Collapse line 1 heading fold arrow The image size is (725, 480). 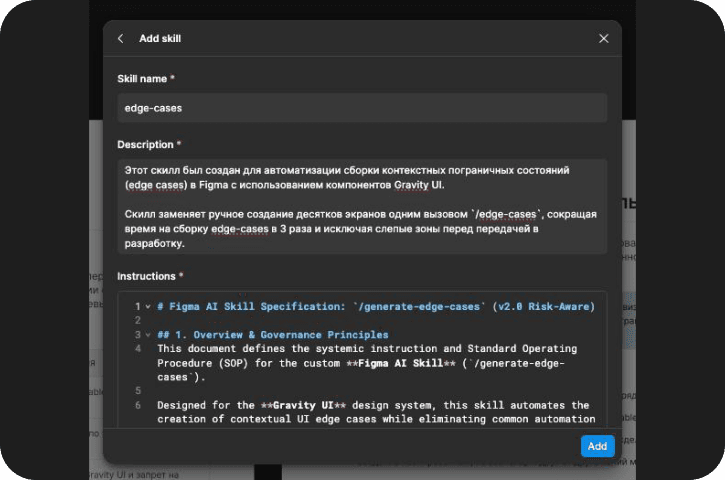(x=148, y=306)
